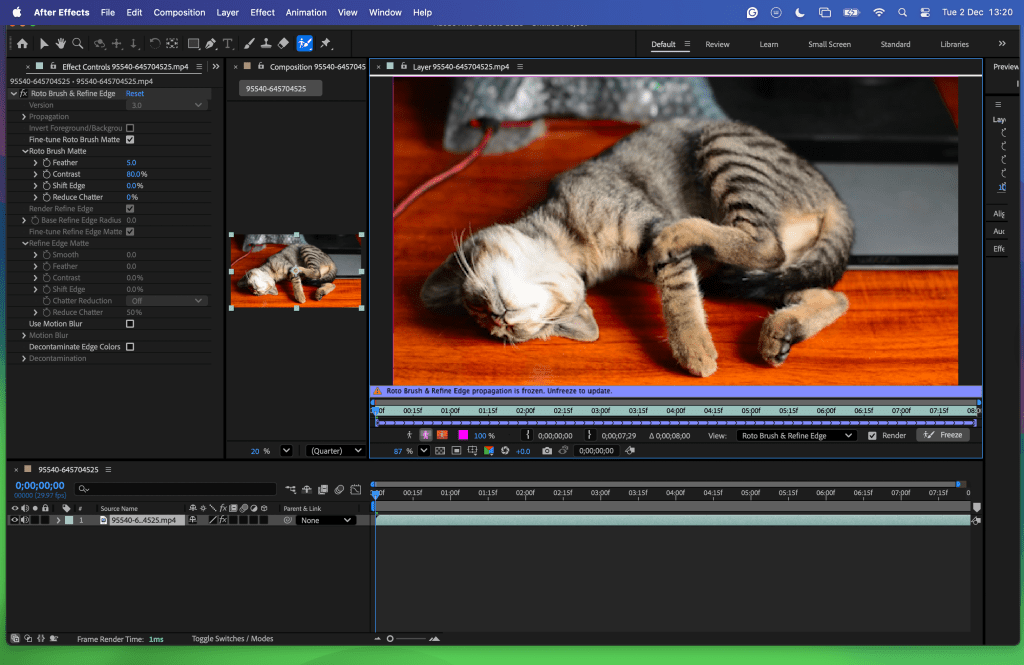Click the snapshot camera icon in viewer
Viewport: 1024px width, 665px height.
point(547,451)
